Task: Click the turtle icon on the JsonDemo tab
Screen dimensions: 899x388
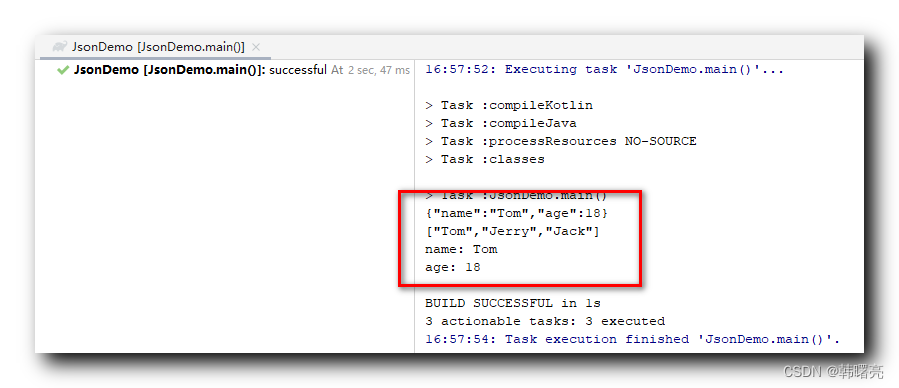Action: 60,47
